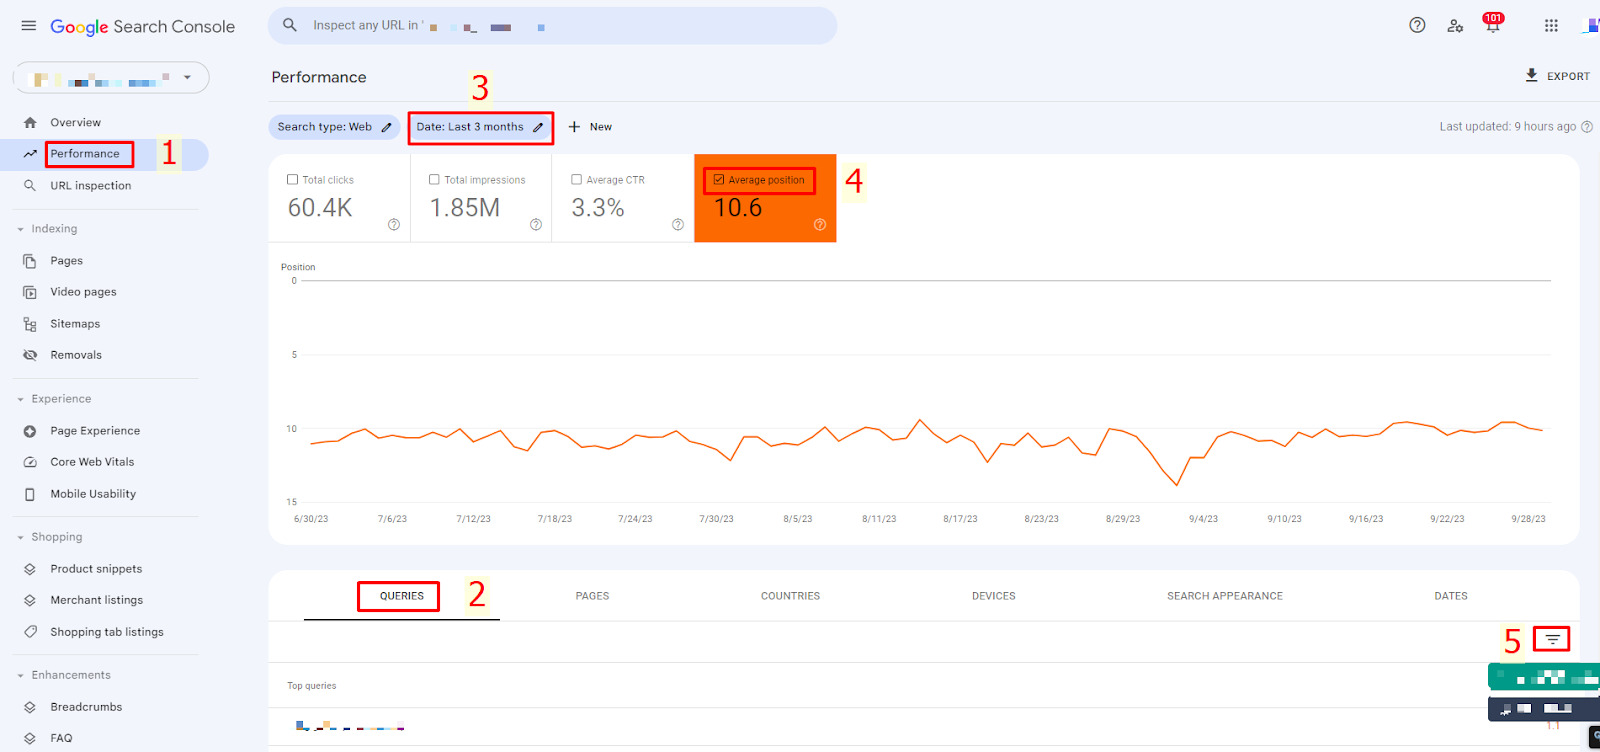Open the hamburger main menu

point(29,26)
